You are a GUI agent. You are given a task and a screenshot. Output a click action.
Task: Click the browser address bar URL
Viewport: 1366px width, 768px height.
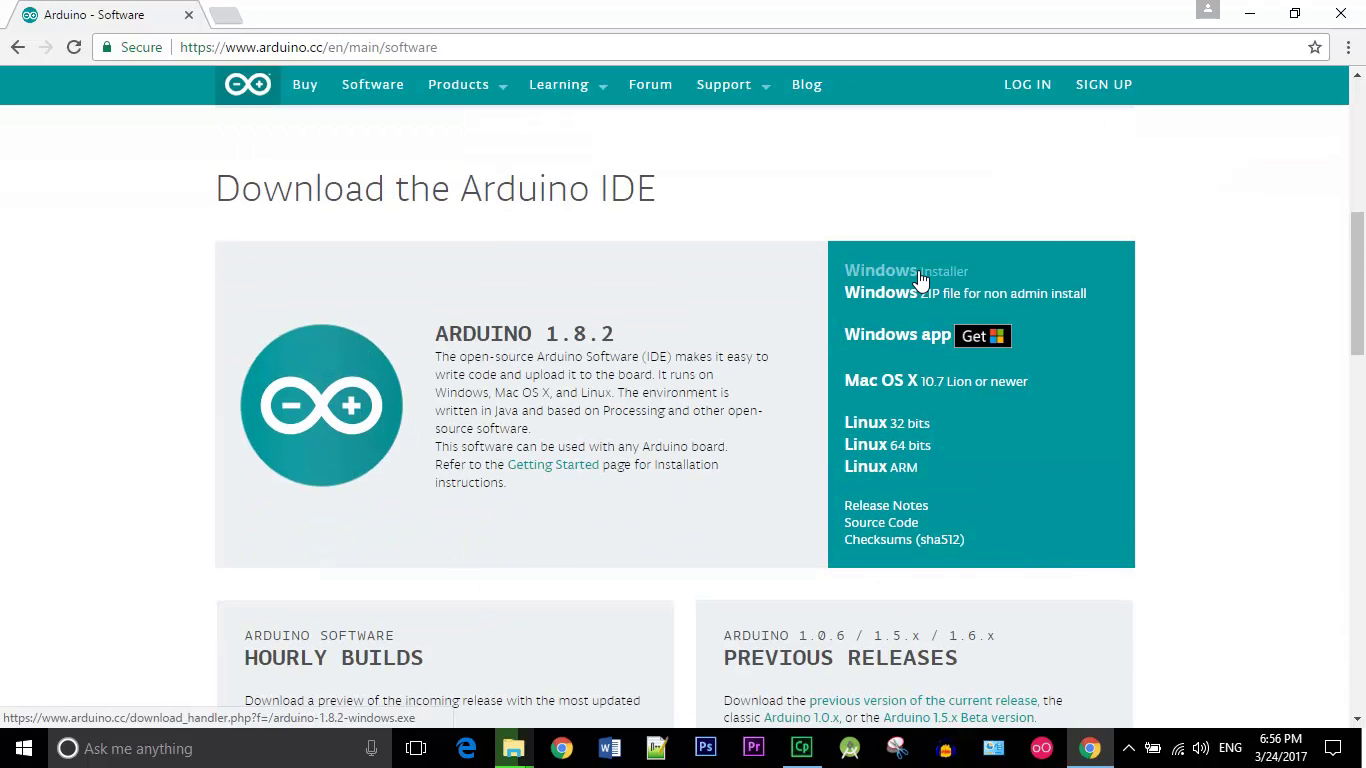pos(308,47)
